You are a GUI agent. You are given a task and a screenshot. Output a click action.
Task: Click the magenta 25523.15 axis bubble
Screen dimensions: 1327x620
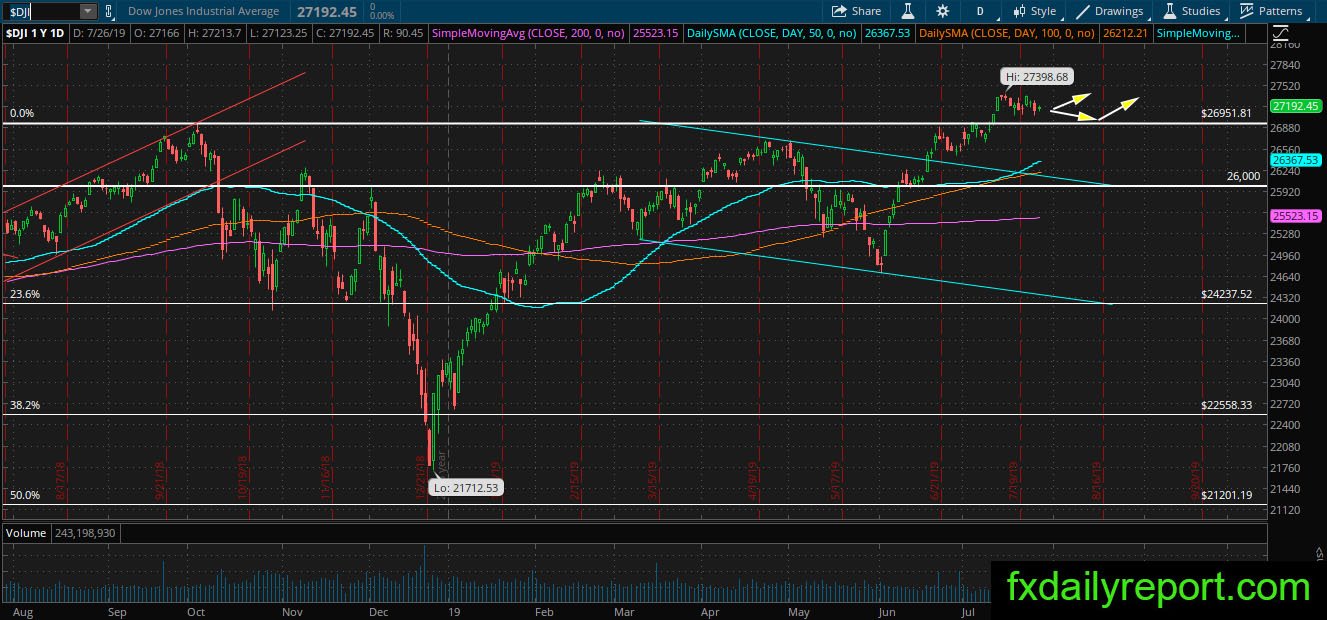pyautogui.click(x=1295, y=215)
